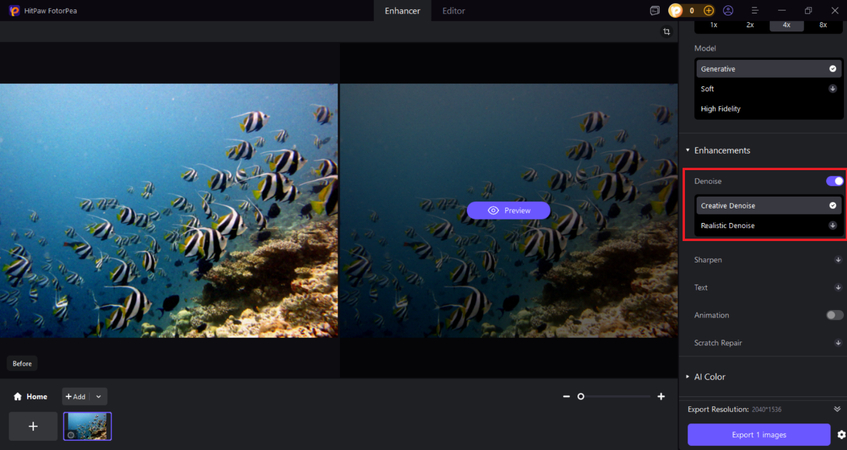The width and height of the screenshot is (847, 450).
Task: Click the zoom slider handle
Action: pos(581,397)
